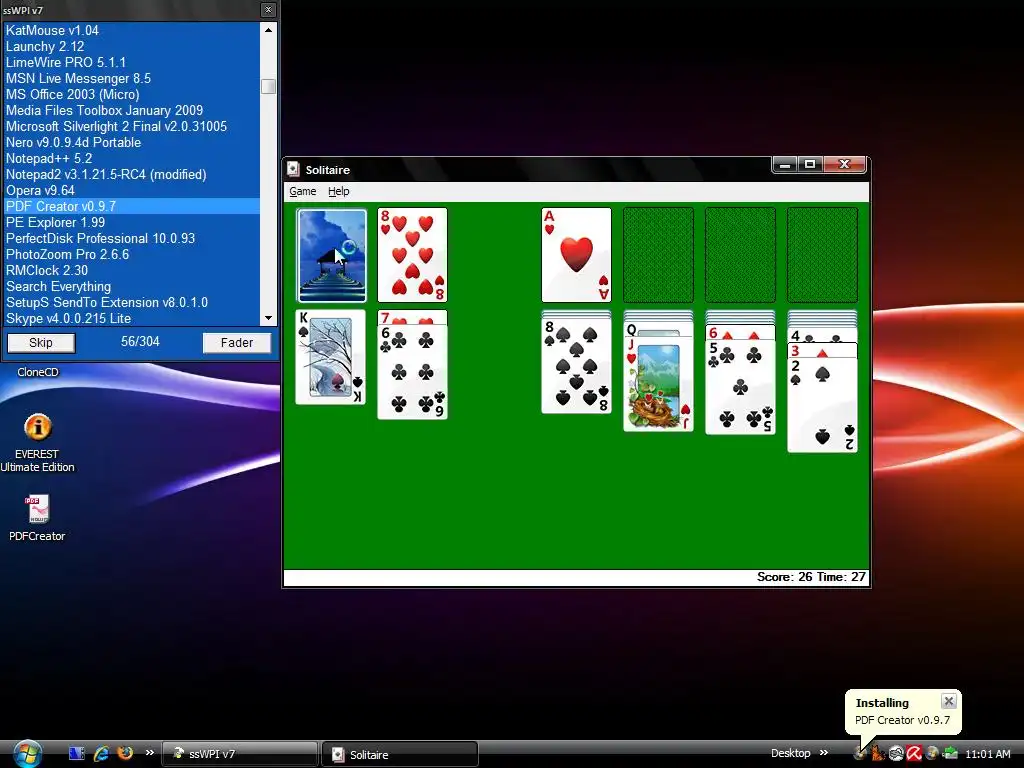
Task: Click the network tray icon near clock
Action: coord(950,754)
